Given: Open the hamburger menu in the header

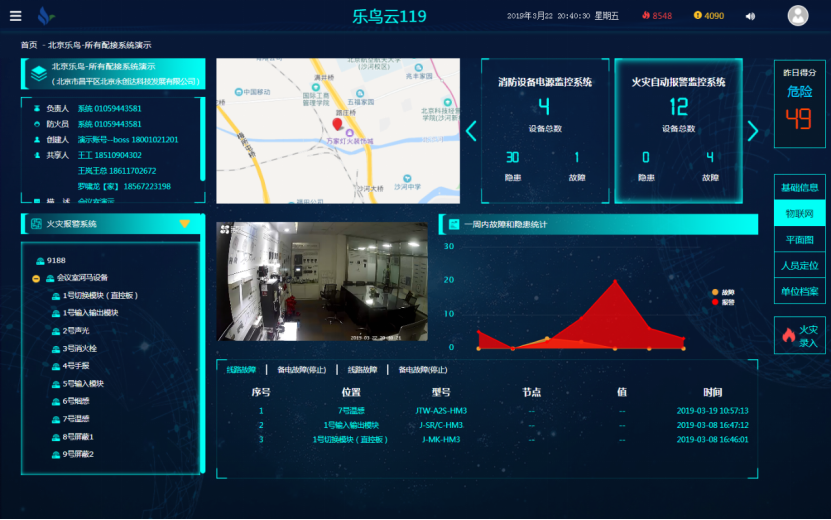Looking at the screenshot, I should [x=15, y=15].
